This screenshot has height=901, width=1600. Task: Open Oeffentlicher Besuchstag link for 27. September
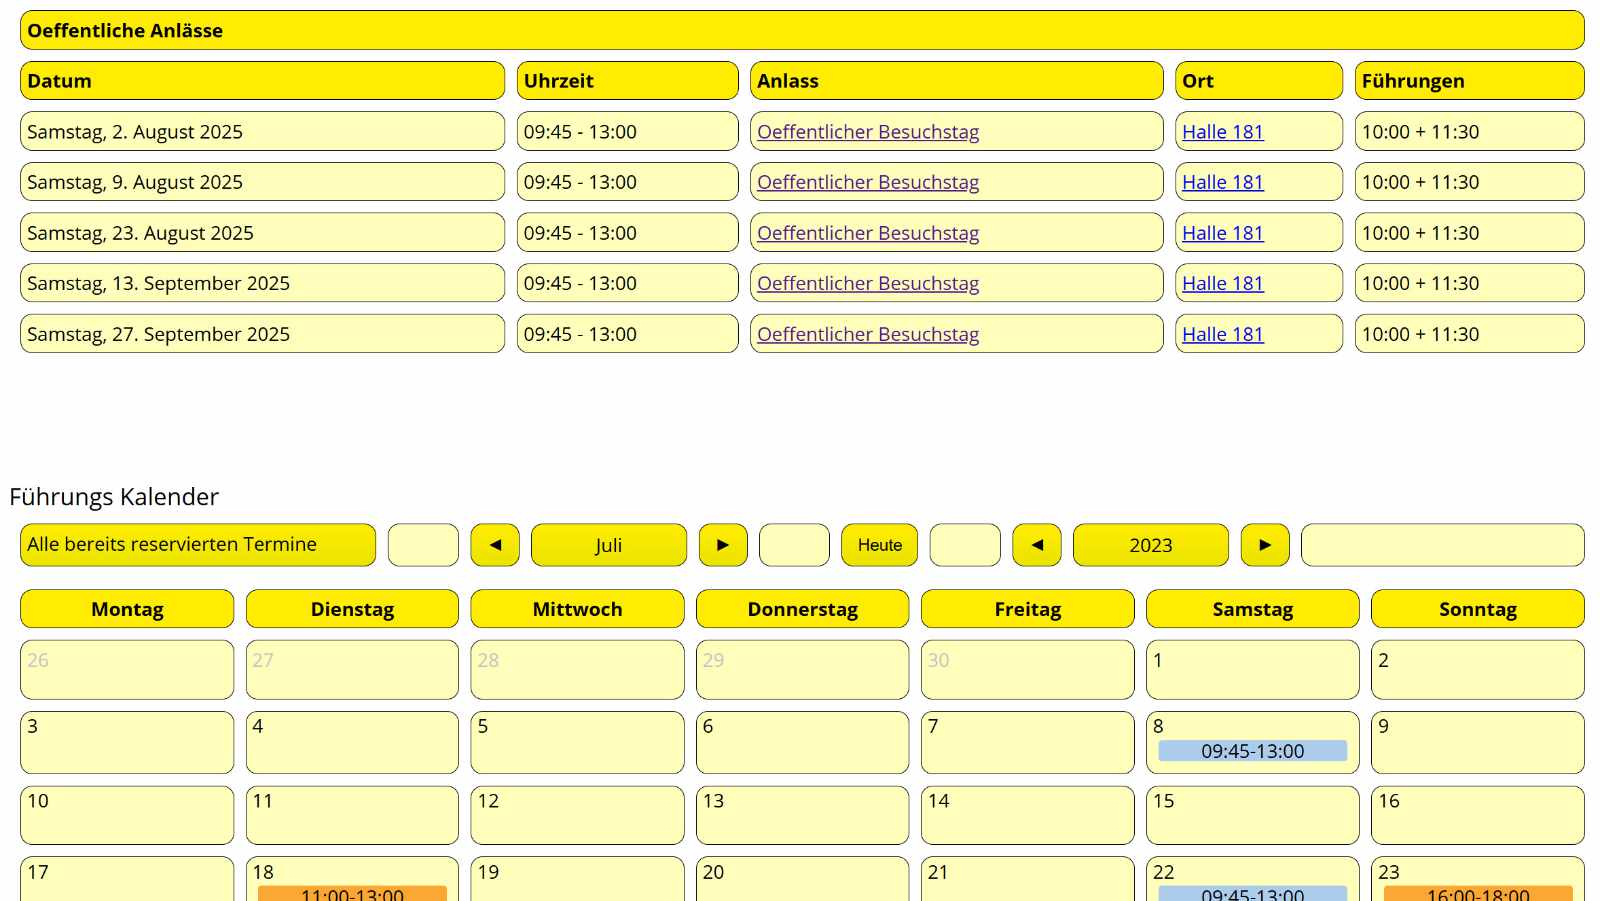[x=867, y=334]
